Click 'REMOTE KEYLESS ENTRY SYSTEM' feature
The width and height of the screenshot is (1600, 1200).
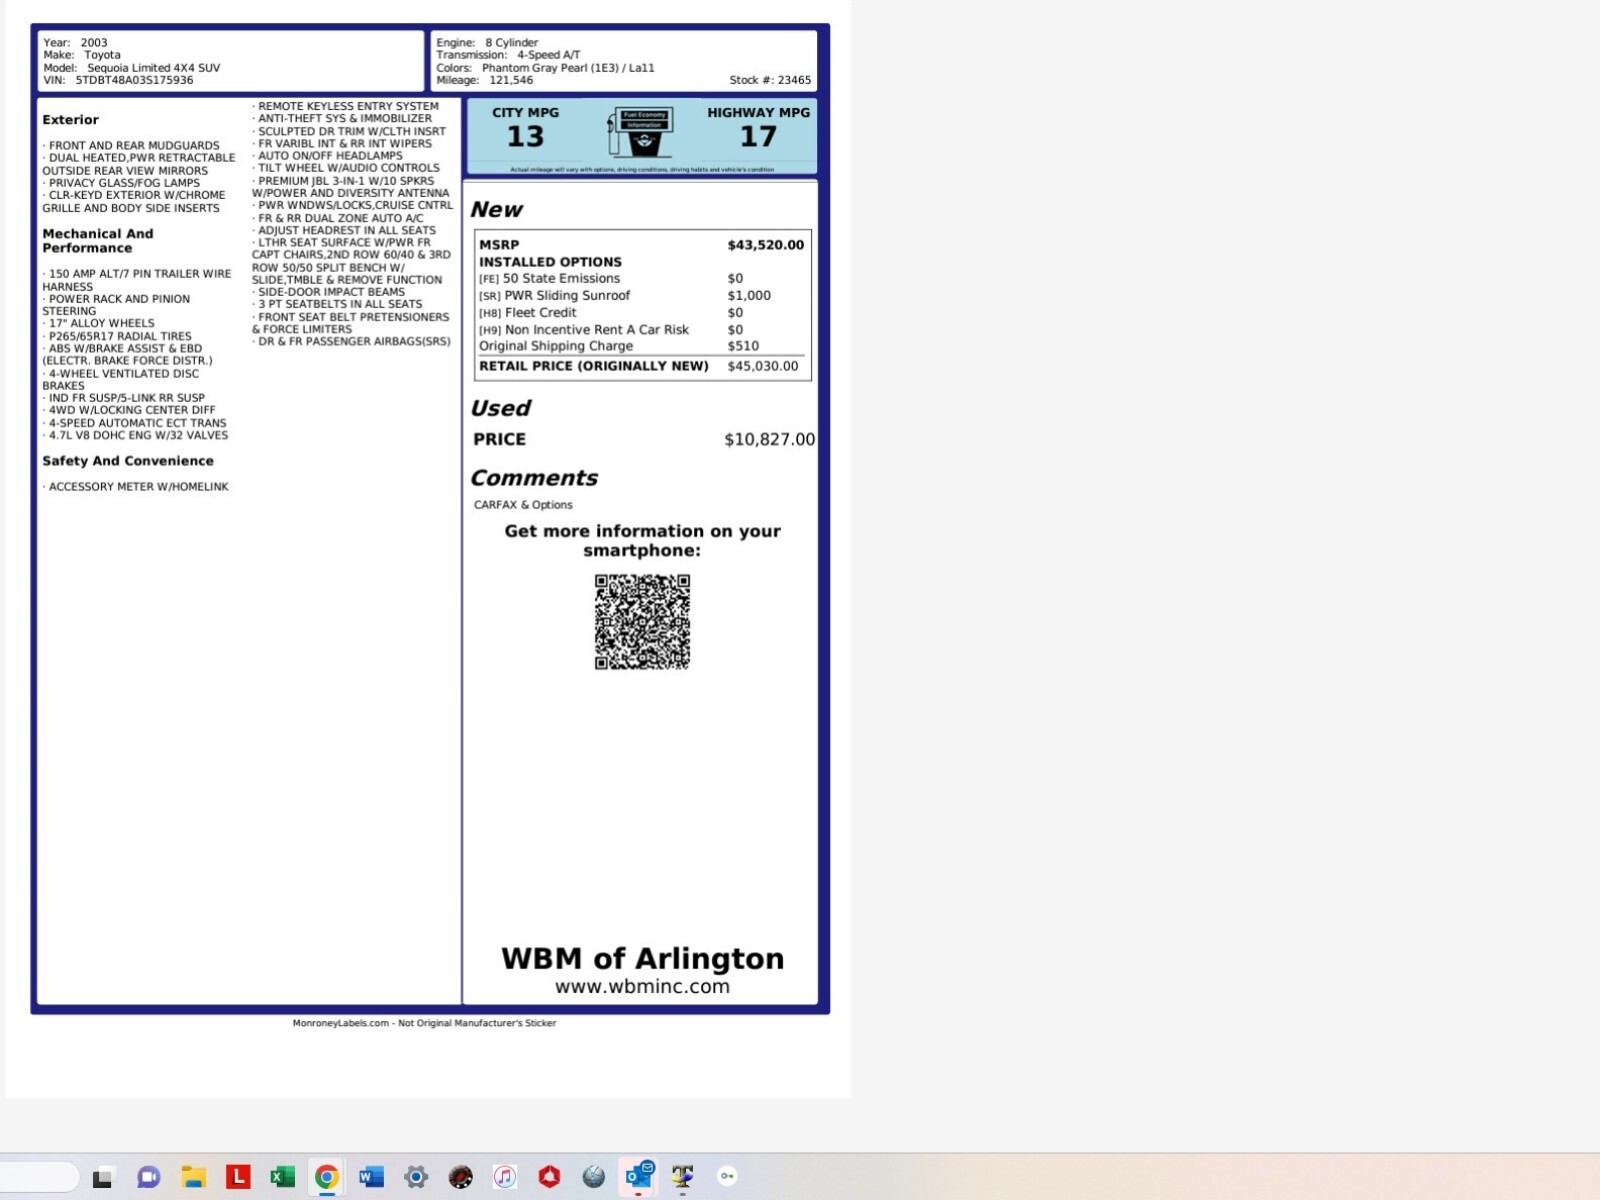pos(348,106)
